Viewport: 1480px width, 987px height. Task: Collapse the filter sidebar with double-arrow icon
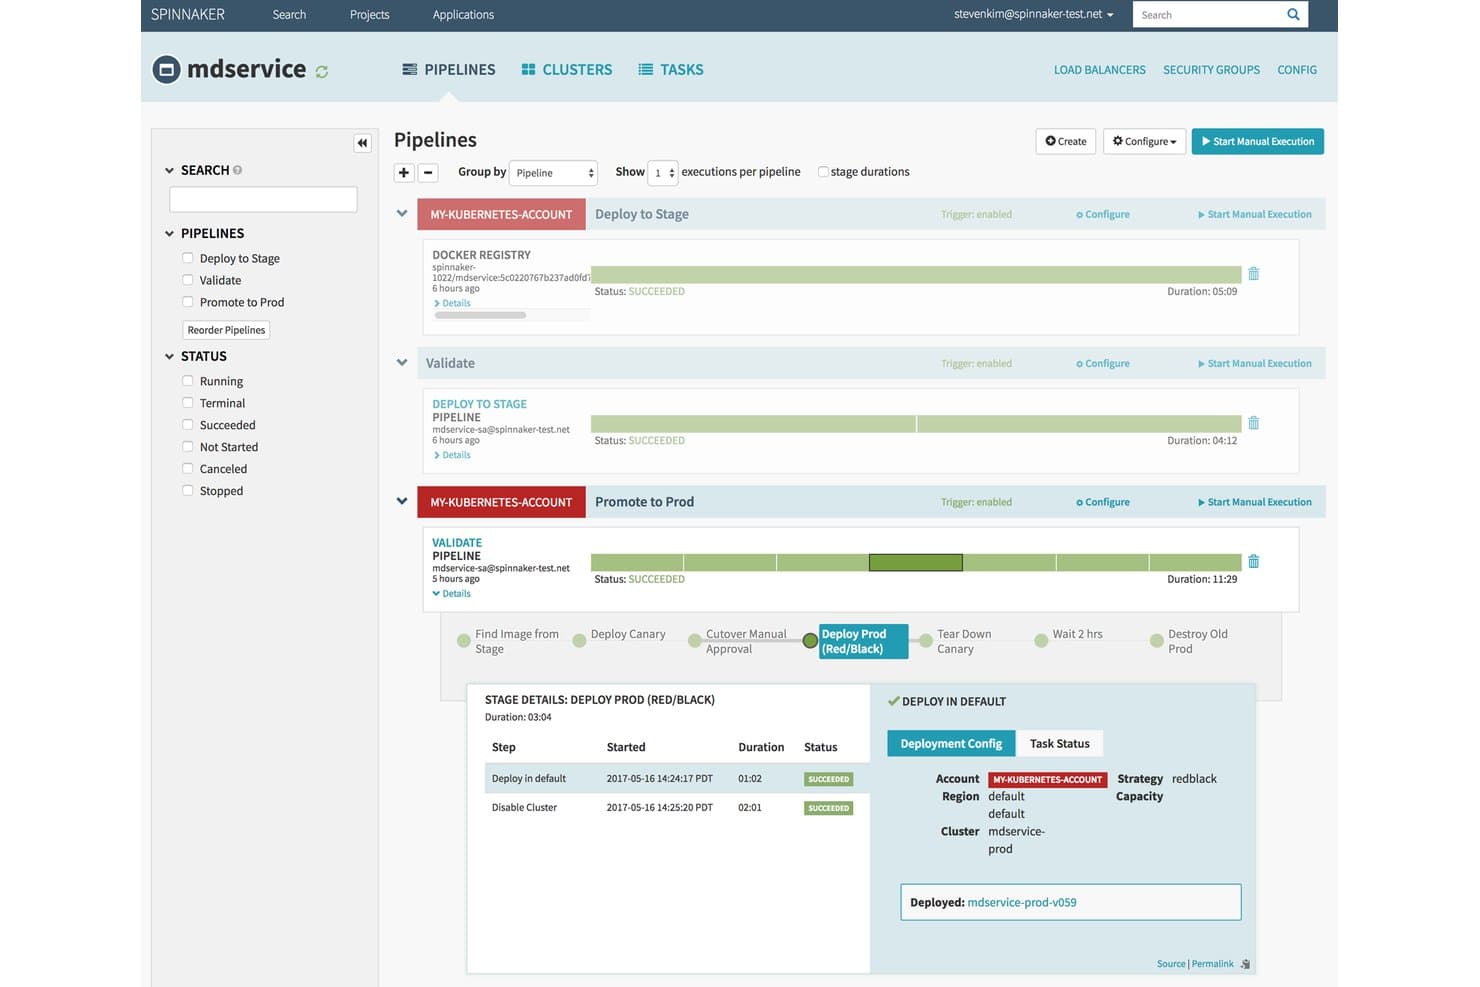[362, 143]
